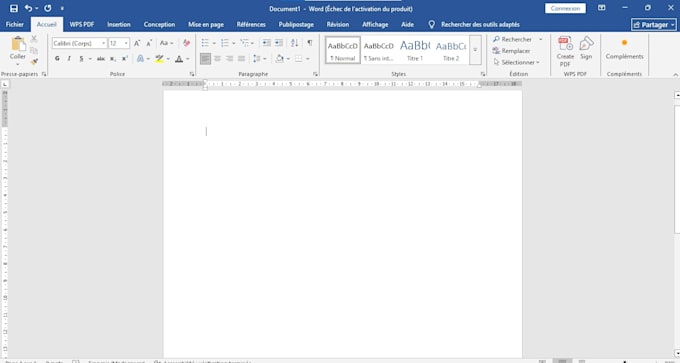Open ribbon display options icon
The image size is (680, 363).
[x=602, y=8]
